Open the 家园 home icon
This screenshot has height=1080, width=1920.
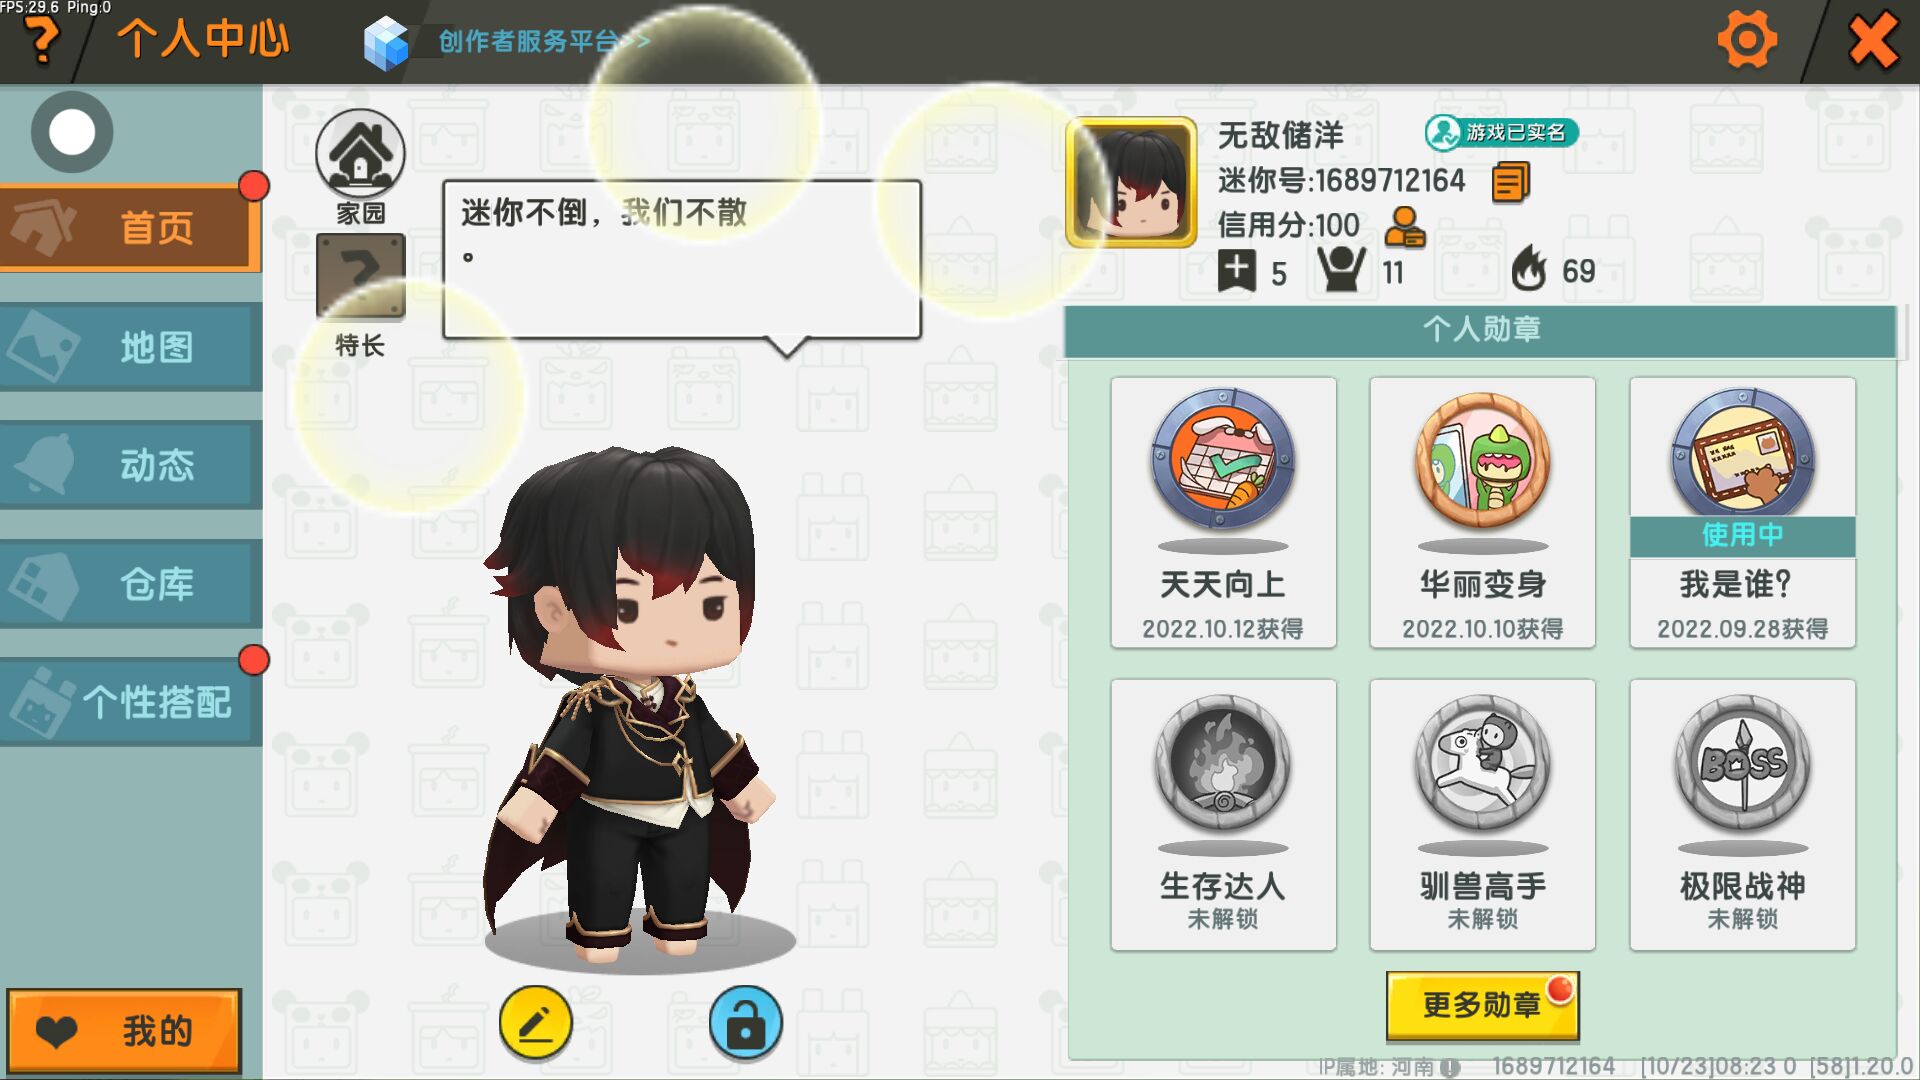(360, 153)
